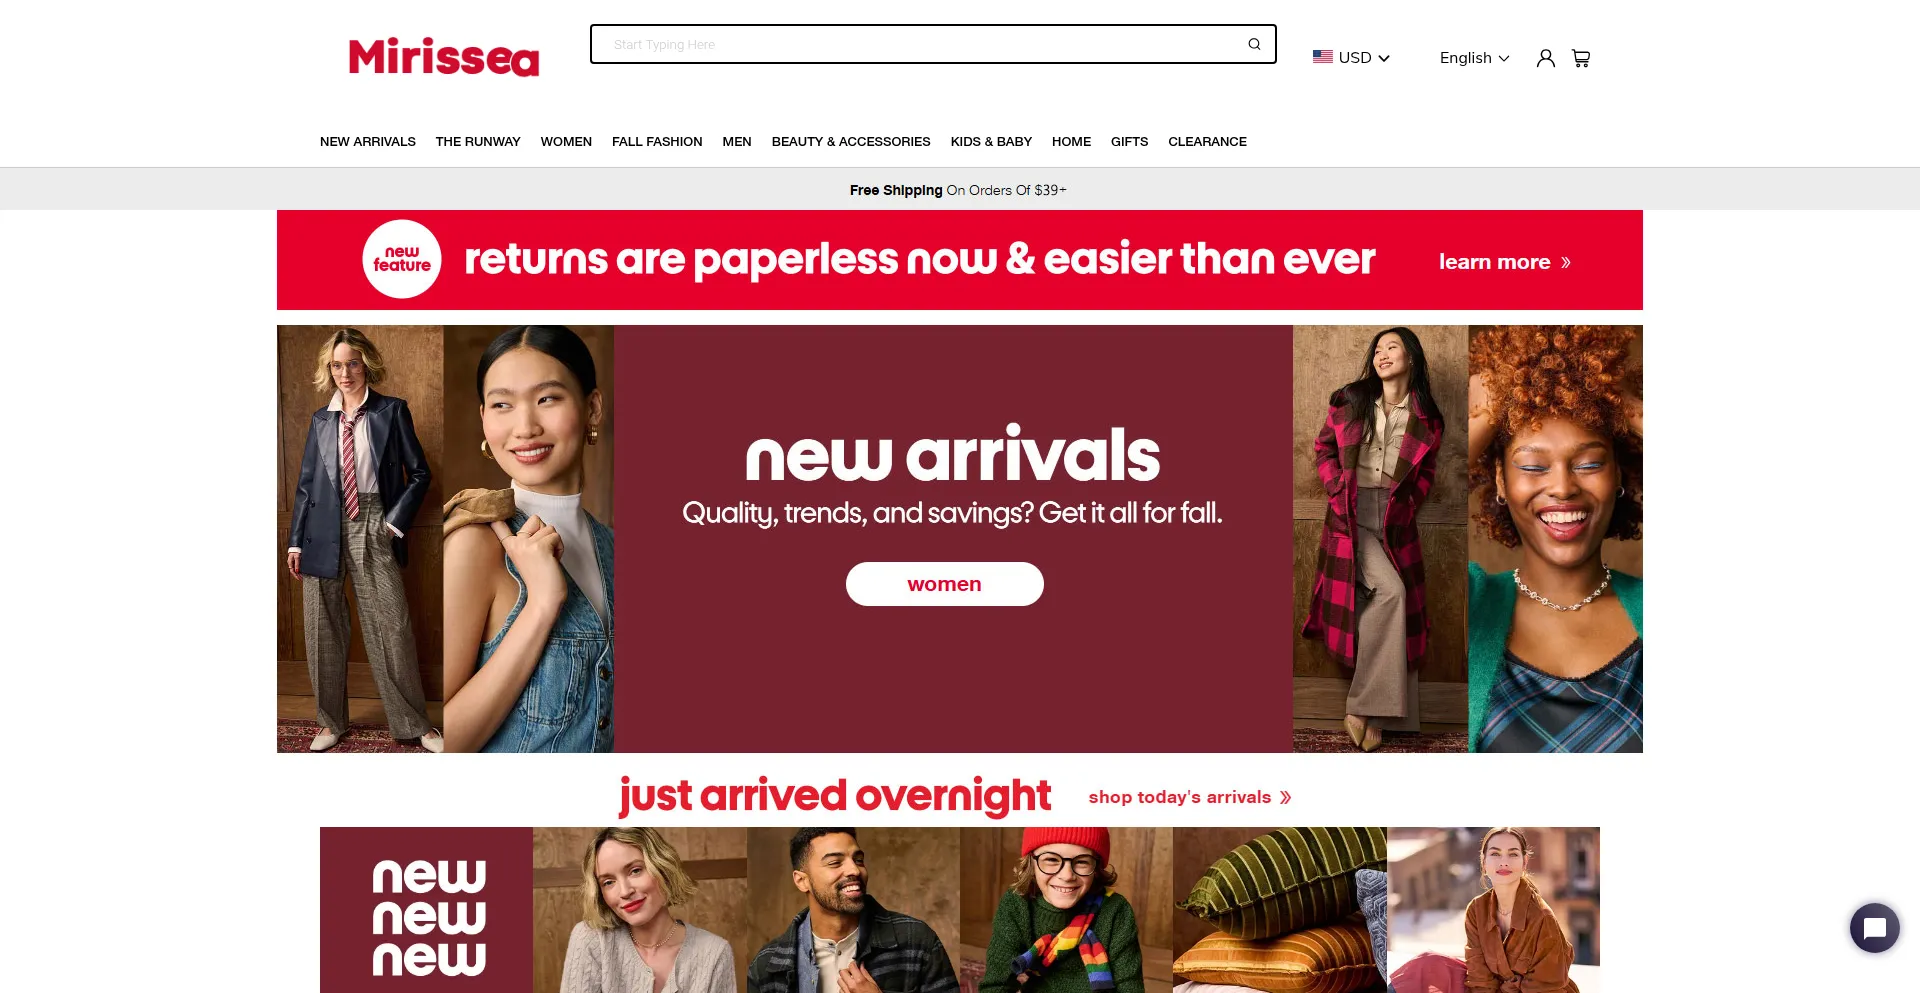Select the Clearance menu item
The width and height of the screenshot is (1920, 993).
(1207, 142)
